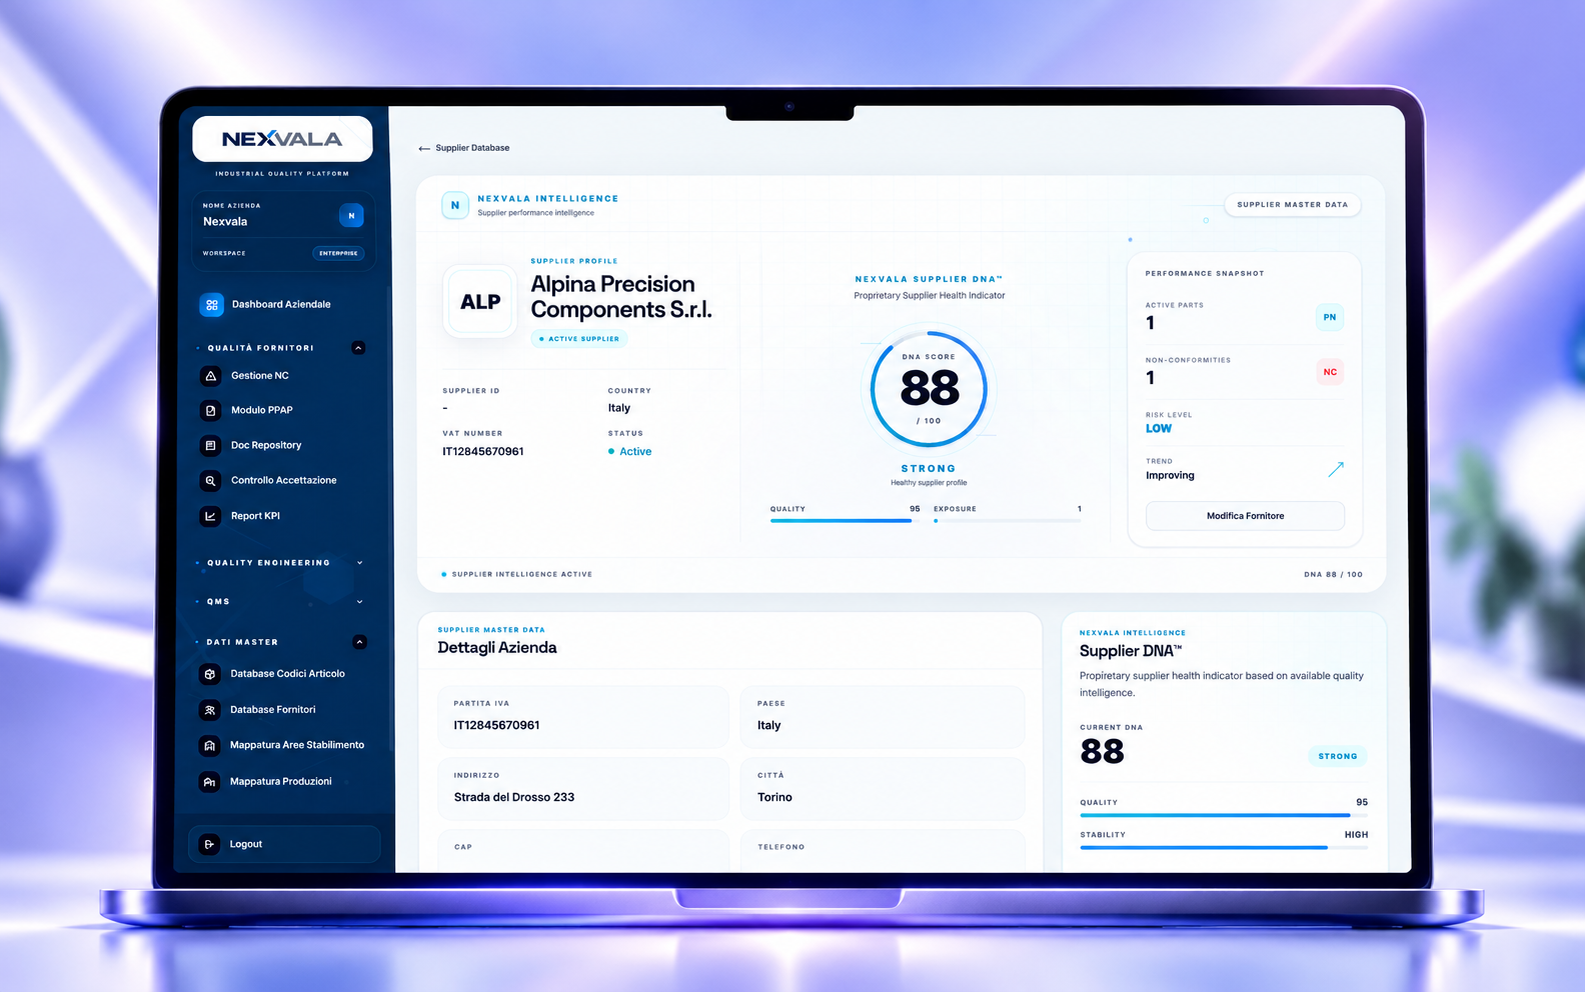This screenshot has width=1585, height=992.
Task: Click Mappatura Aree Stabilimento building icon
Action: [x=210, y=745]
